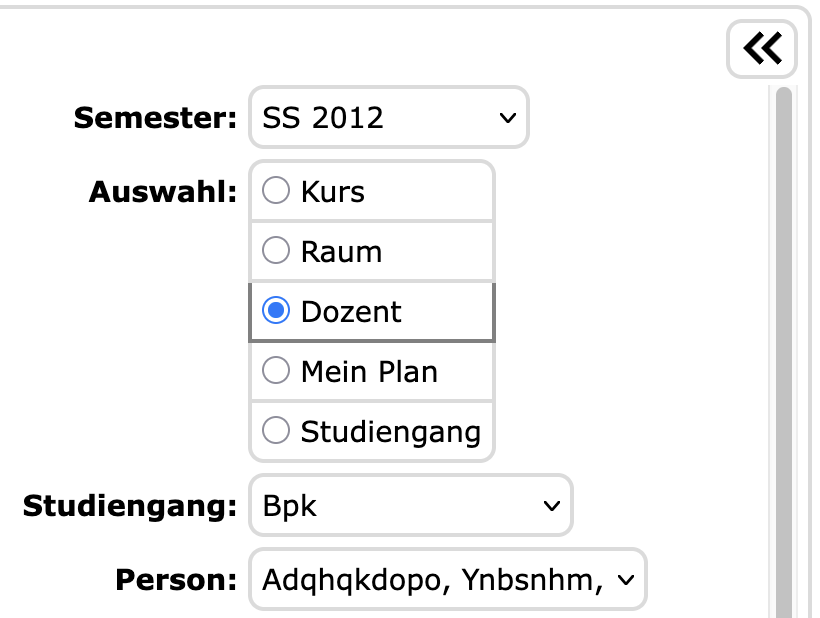Screen dimensions: 820x618
Task: Click the selected Dozent radio circle
Action: [x=276, y=311]
